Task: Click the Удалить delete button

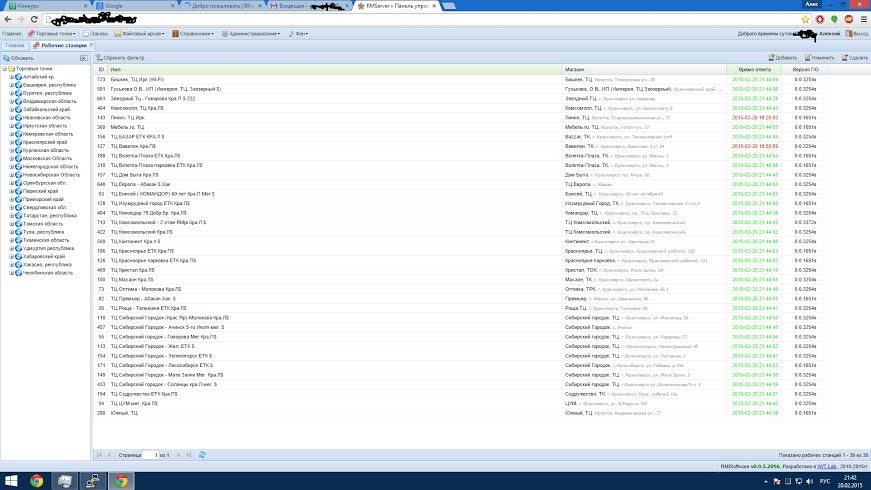Action: 854,58
